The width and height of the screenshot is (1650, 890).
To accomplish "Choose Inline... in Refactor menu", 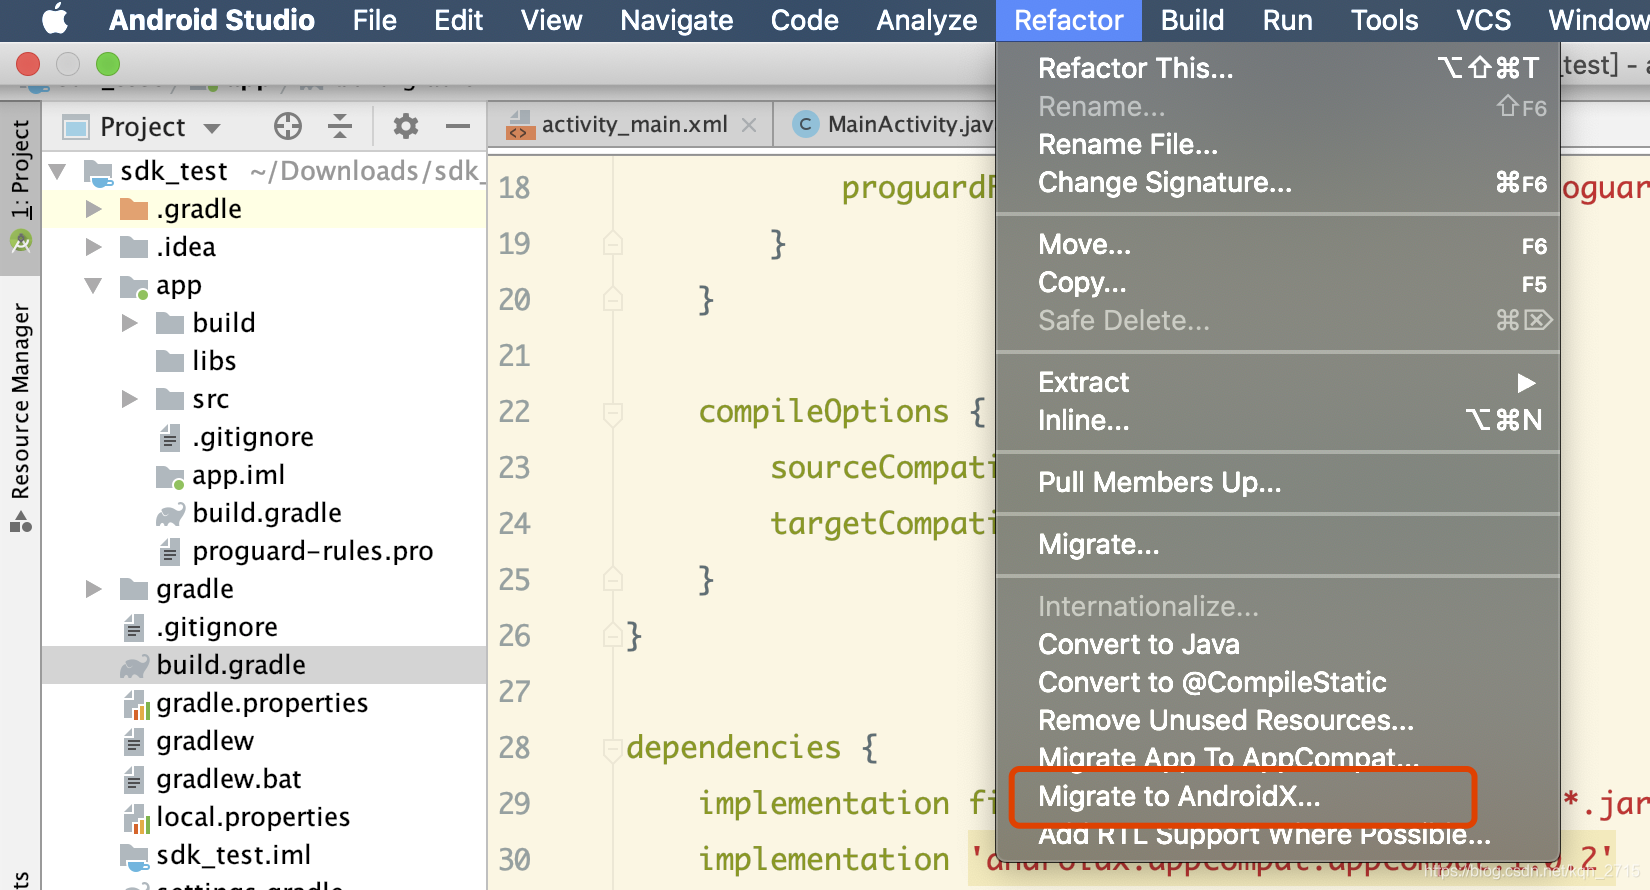I will tap(1278, 421).
